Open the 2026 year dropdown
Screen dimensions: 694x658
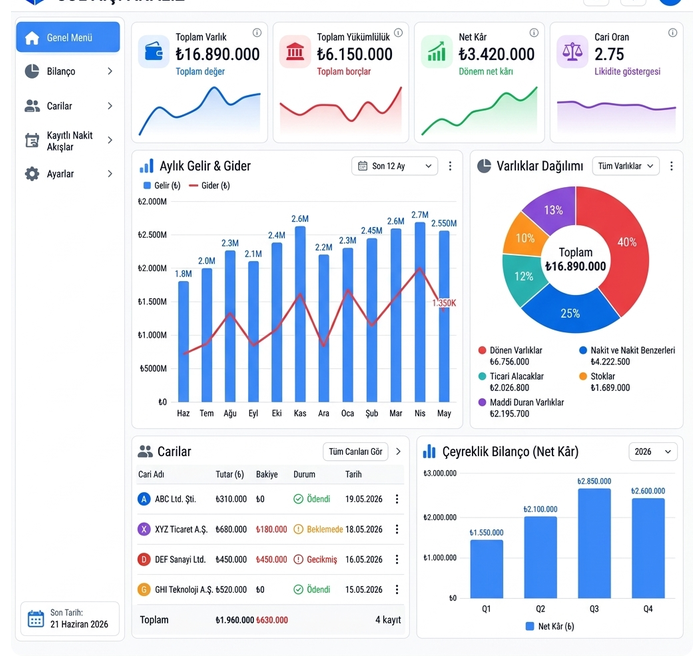pyautogui.click(x=653, y=451)
